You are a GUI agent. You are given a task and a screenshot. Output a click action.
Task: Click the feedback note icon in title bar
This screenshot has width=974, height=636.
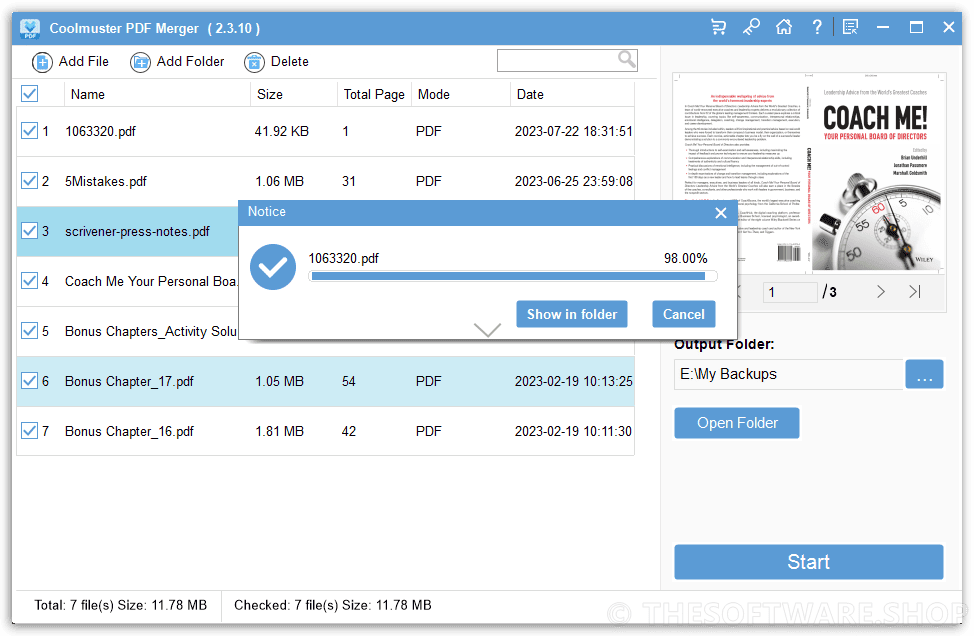coord(850,27)
